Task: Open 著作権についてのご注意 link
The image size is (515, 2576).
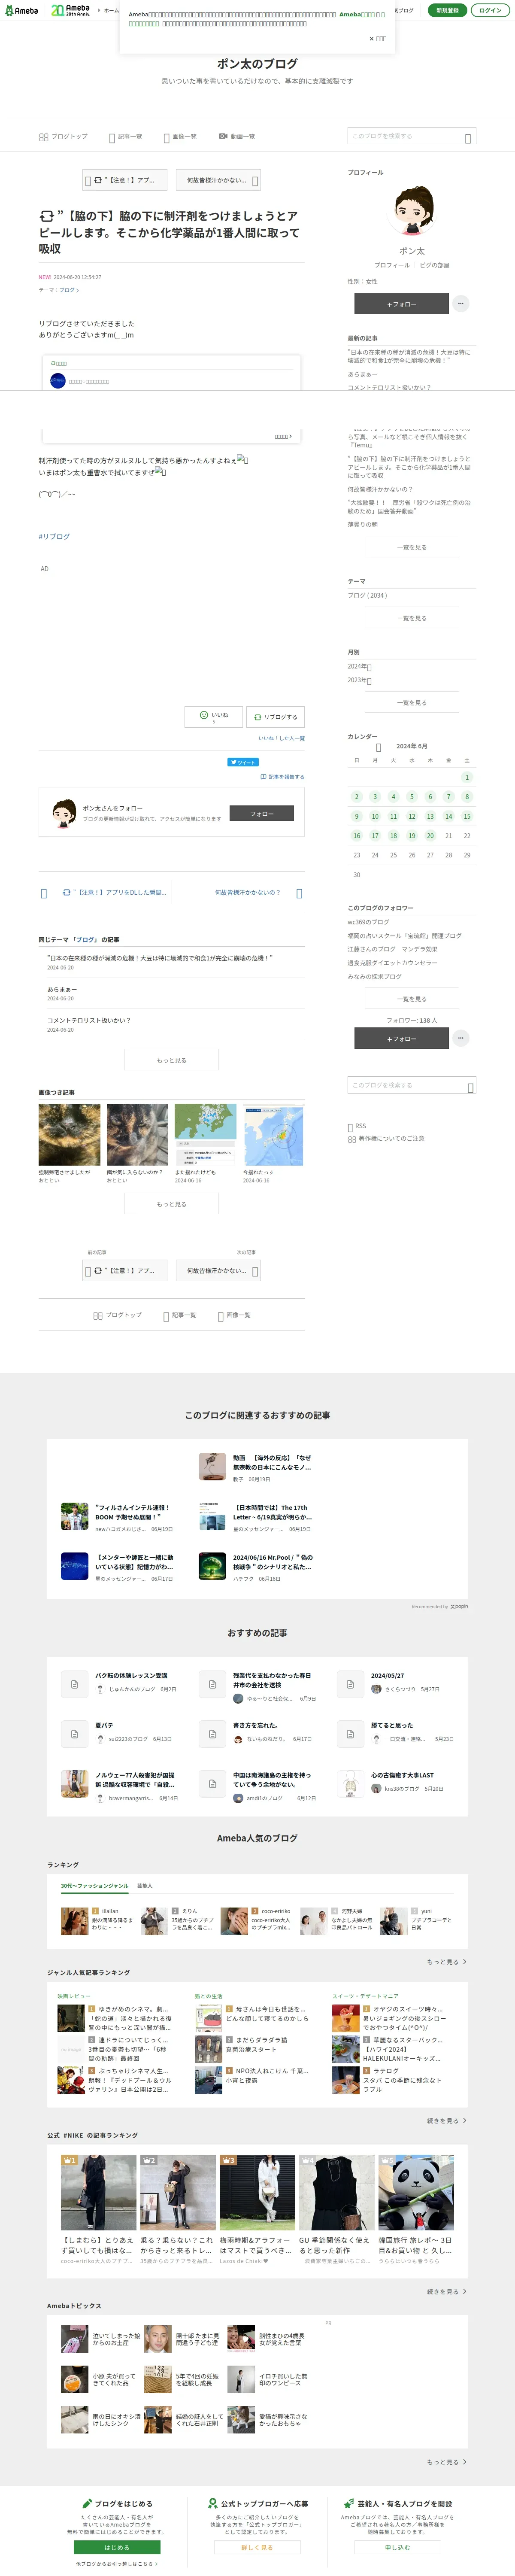Action: [386, 1139]
